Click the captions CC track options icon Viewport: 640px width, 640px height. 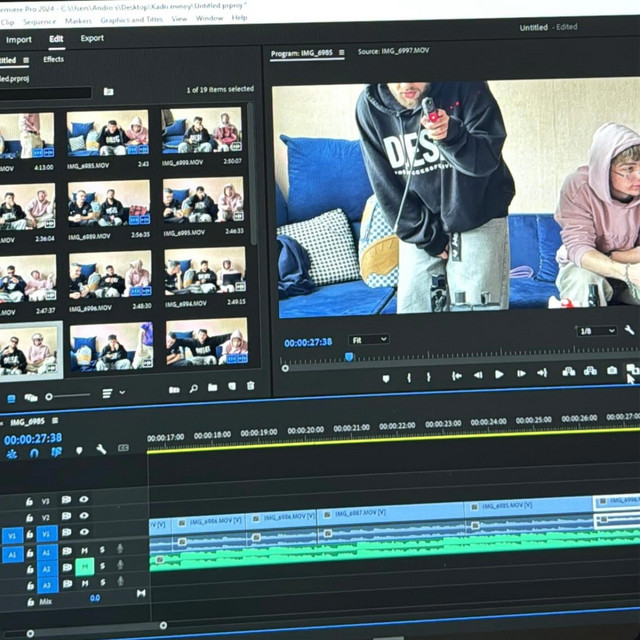pyautogui.click(x=123, y=448)
